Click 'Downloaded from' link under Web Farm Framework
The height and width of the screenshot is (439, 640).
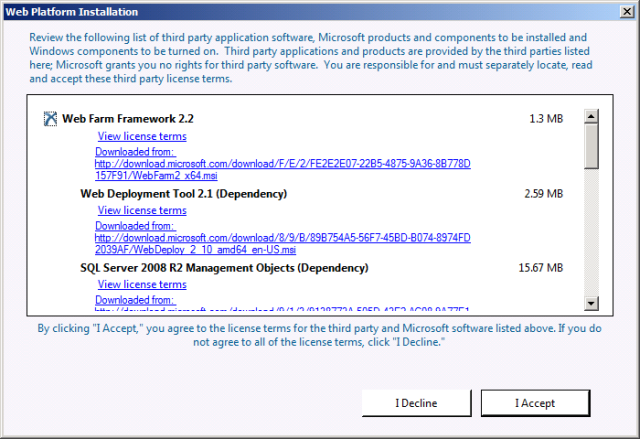pos(135,152)
